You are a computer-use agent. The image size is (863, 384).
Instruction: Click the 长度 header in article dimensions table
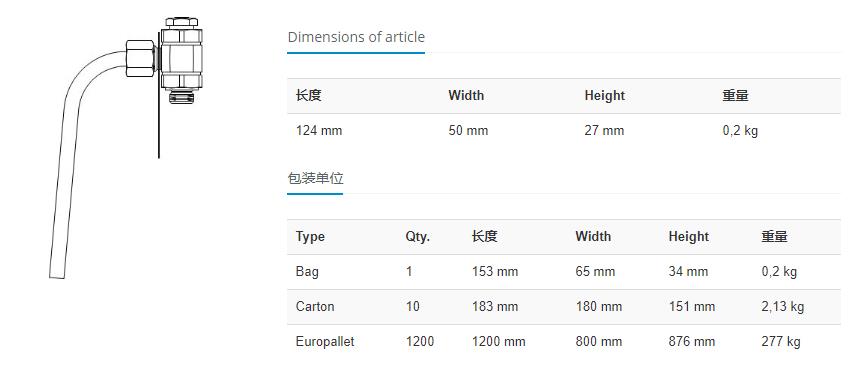pos(308,95)
